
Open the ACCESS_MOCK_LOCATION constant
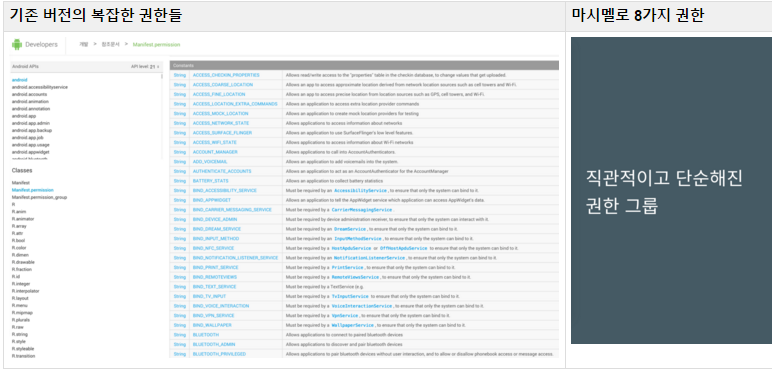pyautogui.click(x=221, y=113)
